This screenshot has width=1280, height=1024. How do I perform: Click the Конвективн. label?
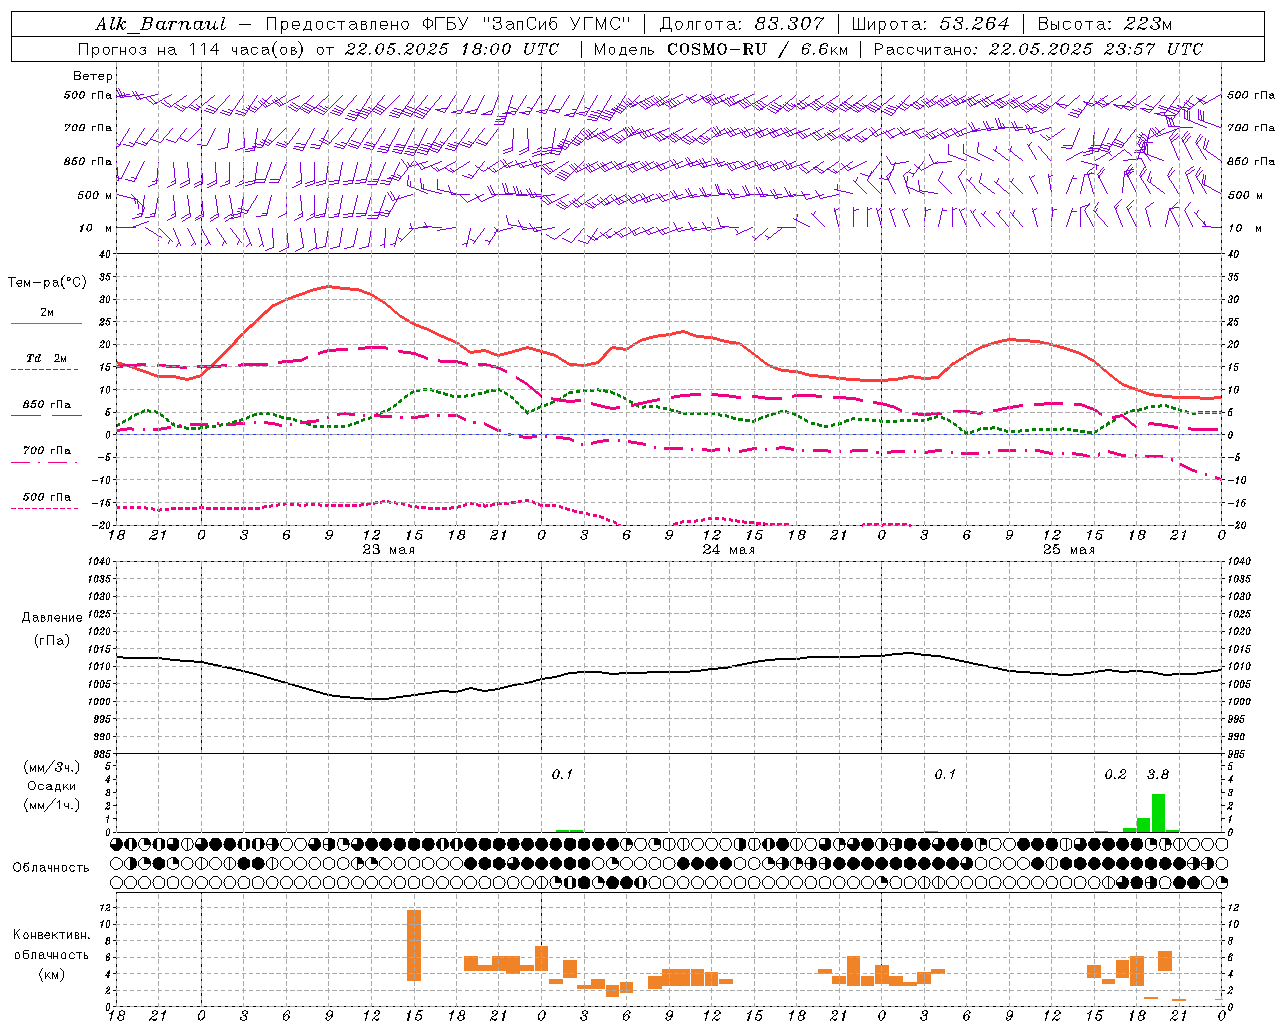(x=51, y=935)
